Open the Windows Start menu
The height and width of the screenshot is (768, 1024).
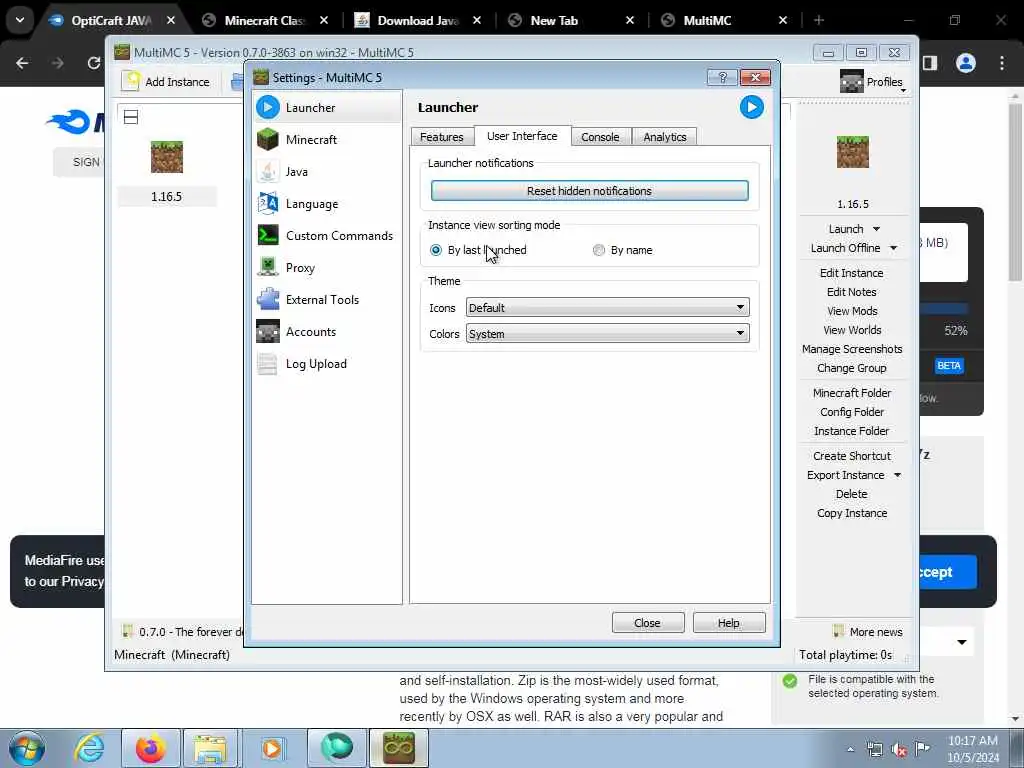point(27,748)
